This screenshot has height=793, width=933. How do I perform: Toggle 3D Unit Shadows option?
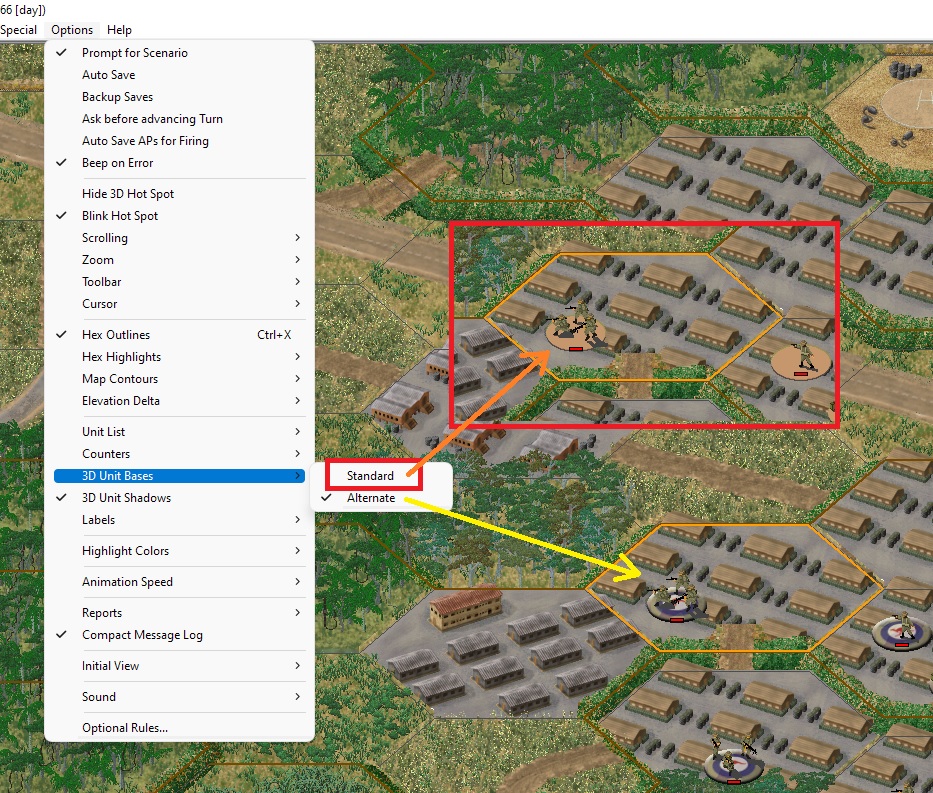coord(179,498)
